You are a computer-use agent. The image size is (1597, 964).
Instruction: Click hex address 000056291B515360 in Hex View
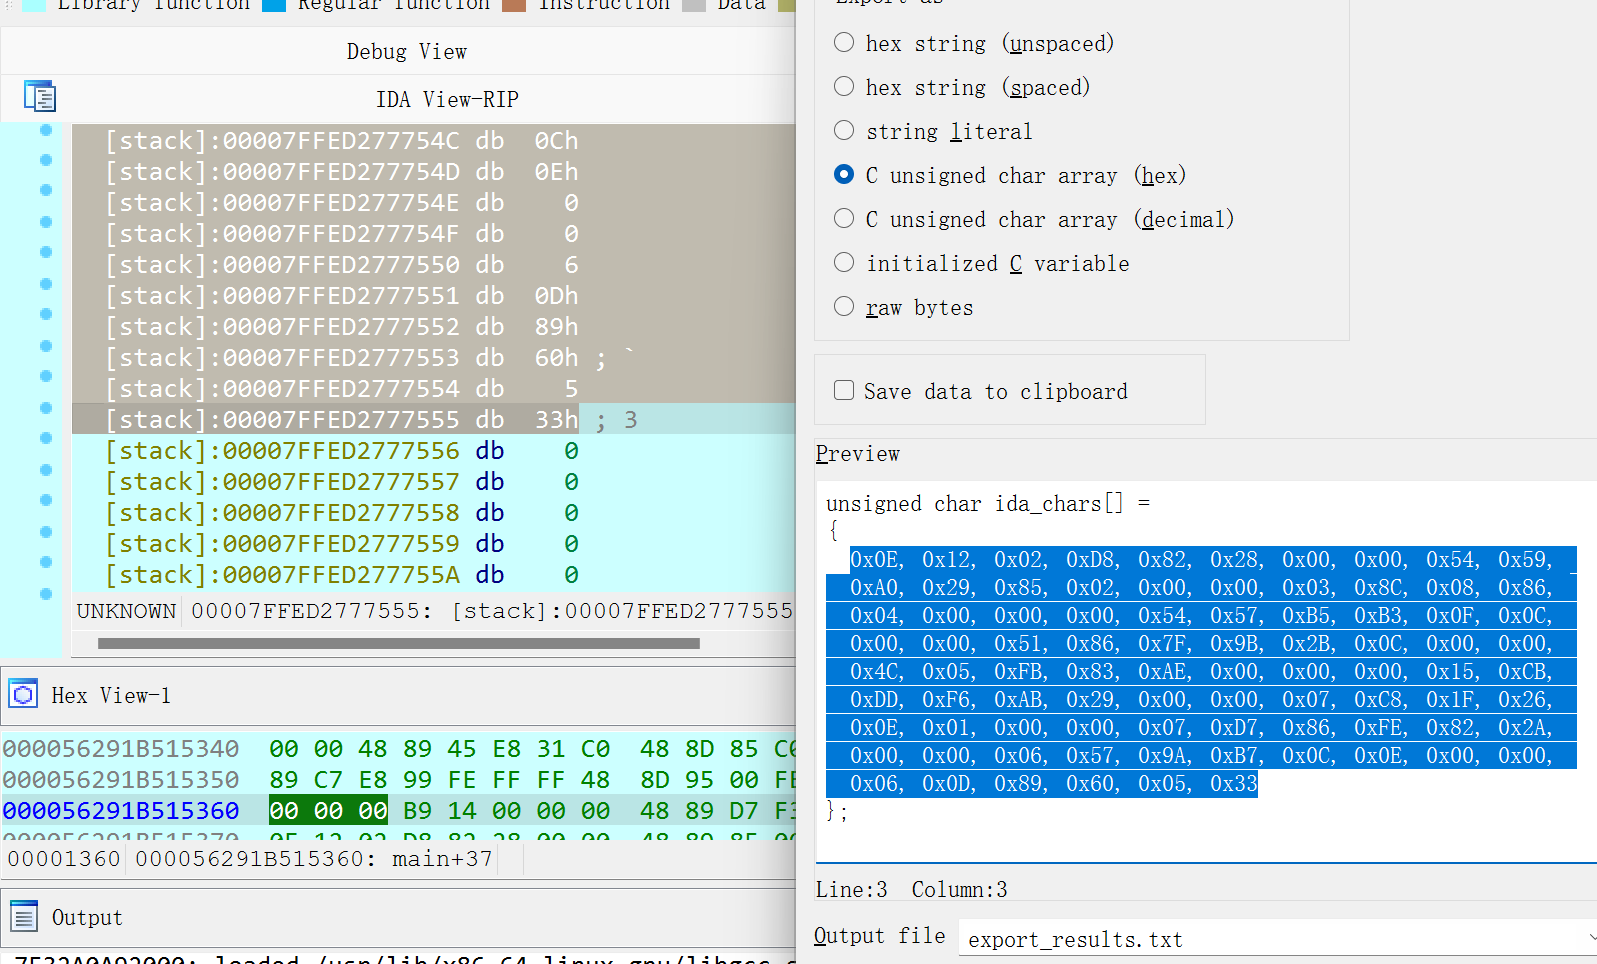121,811
